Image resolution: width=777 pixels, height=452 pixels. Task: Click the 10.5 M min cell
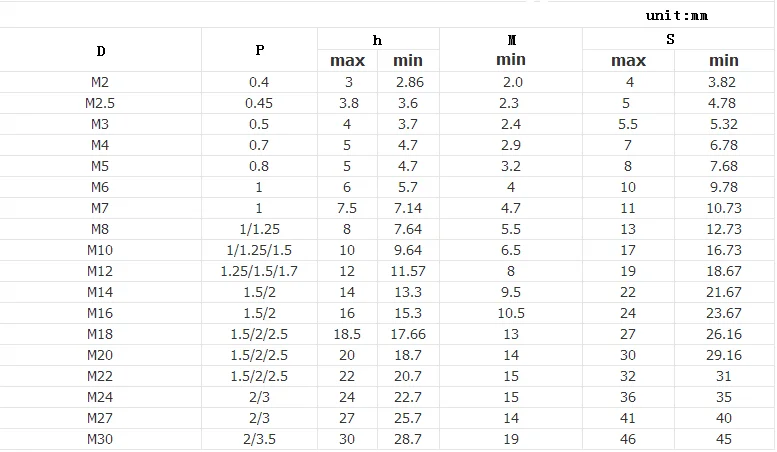click(x=511, y=313)
